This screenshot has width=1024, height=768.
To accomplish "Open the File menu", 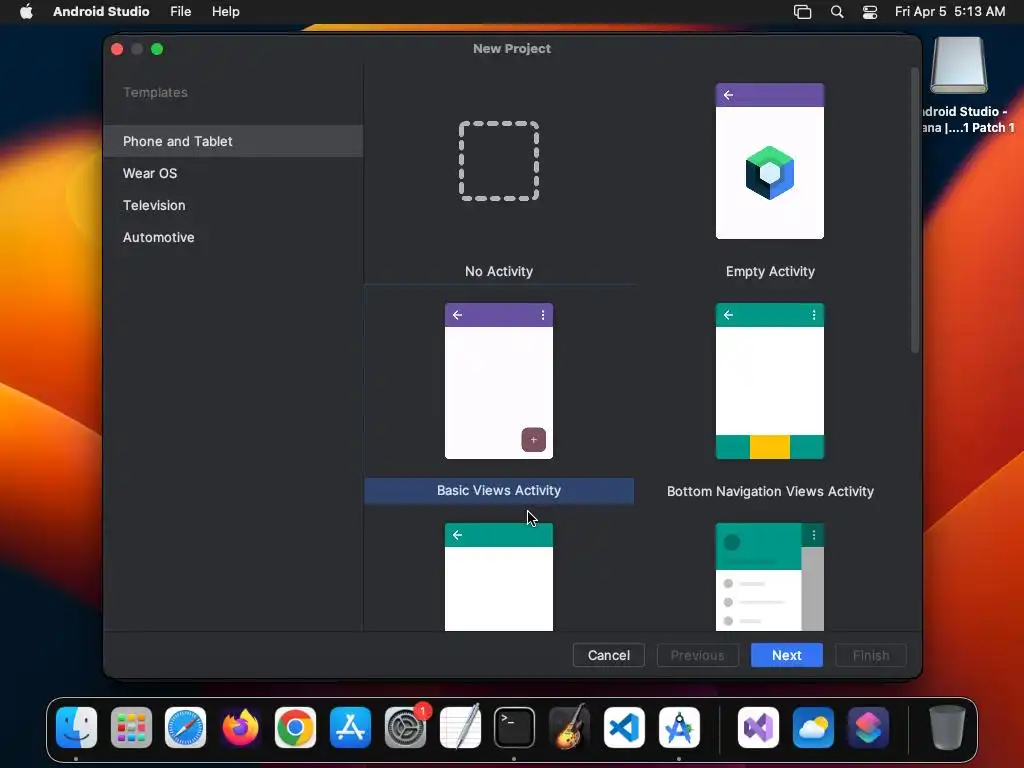I will coord(180,12).
